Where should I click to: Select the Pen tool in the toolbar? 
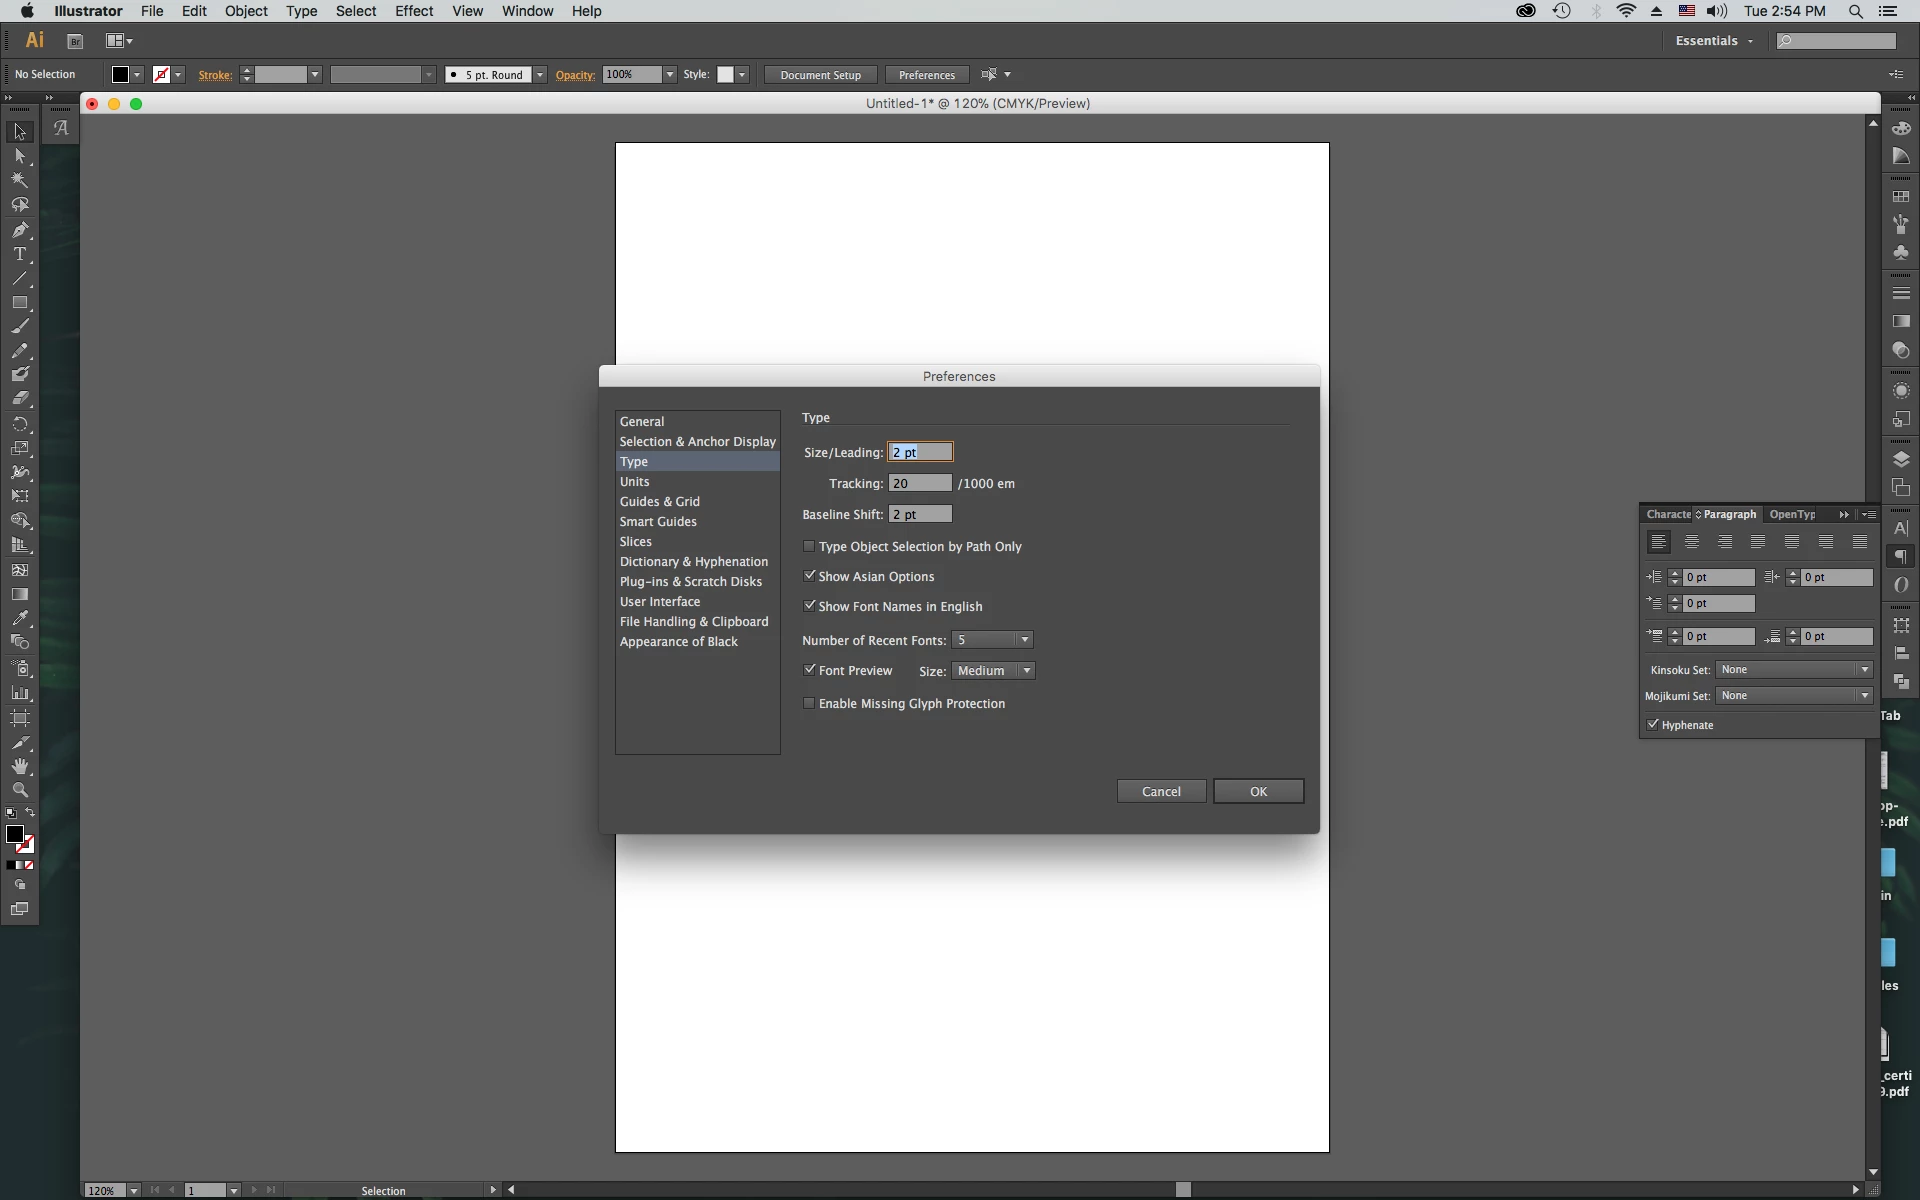[19, 229]
